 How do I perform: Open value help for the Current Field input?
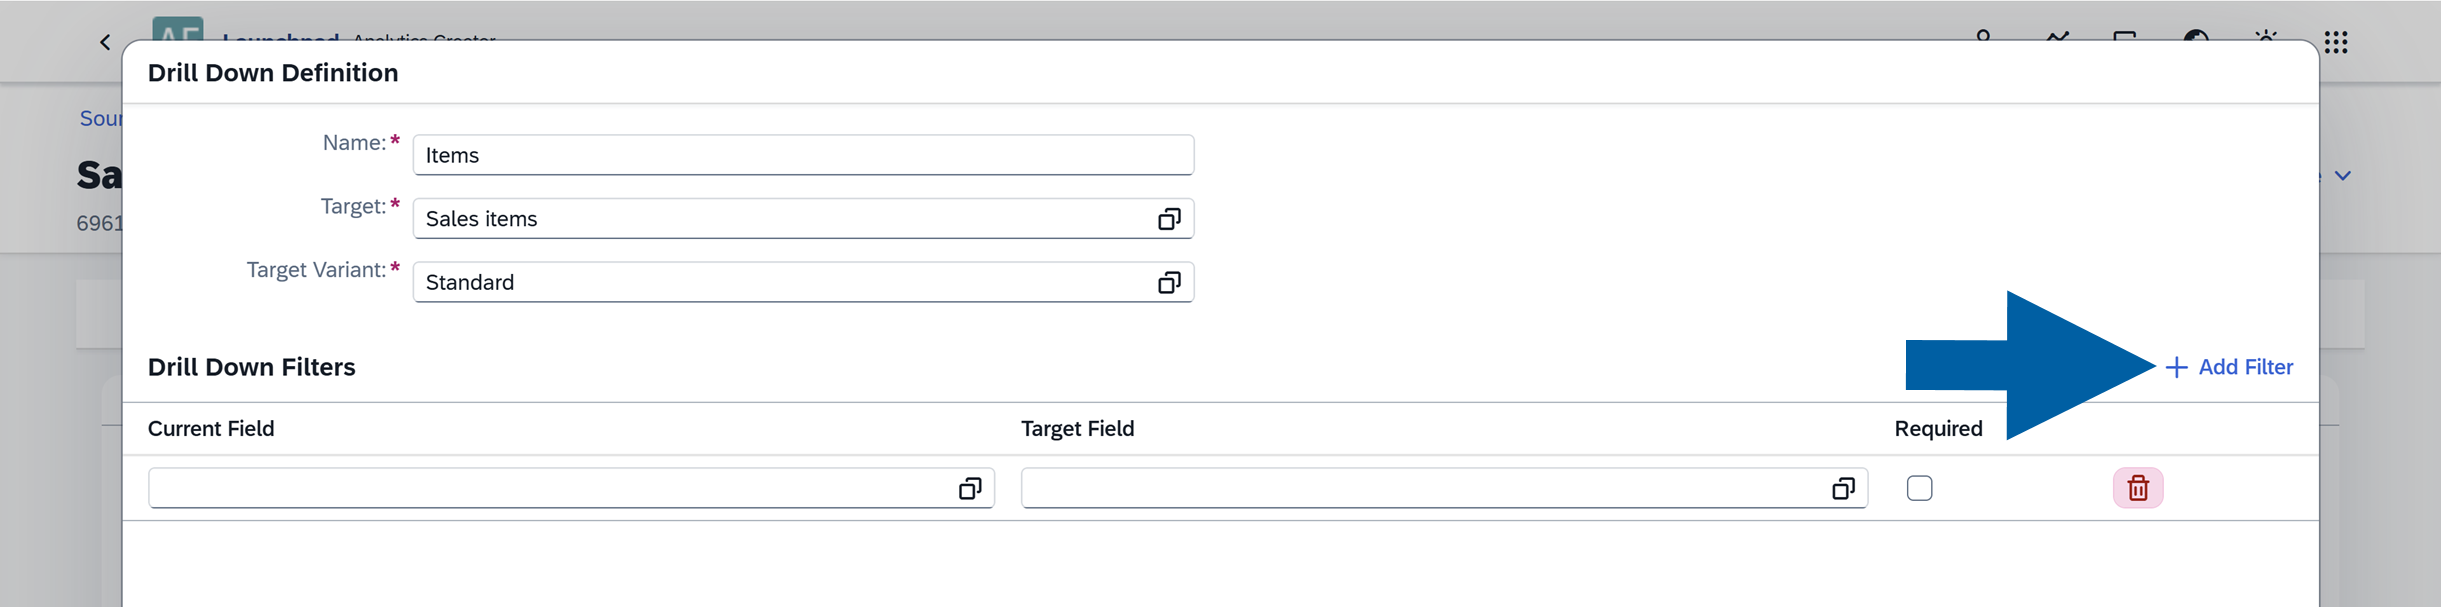click(968, 488)
